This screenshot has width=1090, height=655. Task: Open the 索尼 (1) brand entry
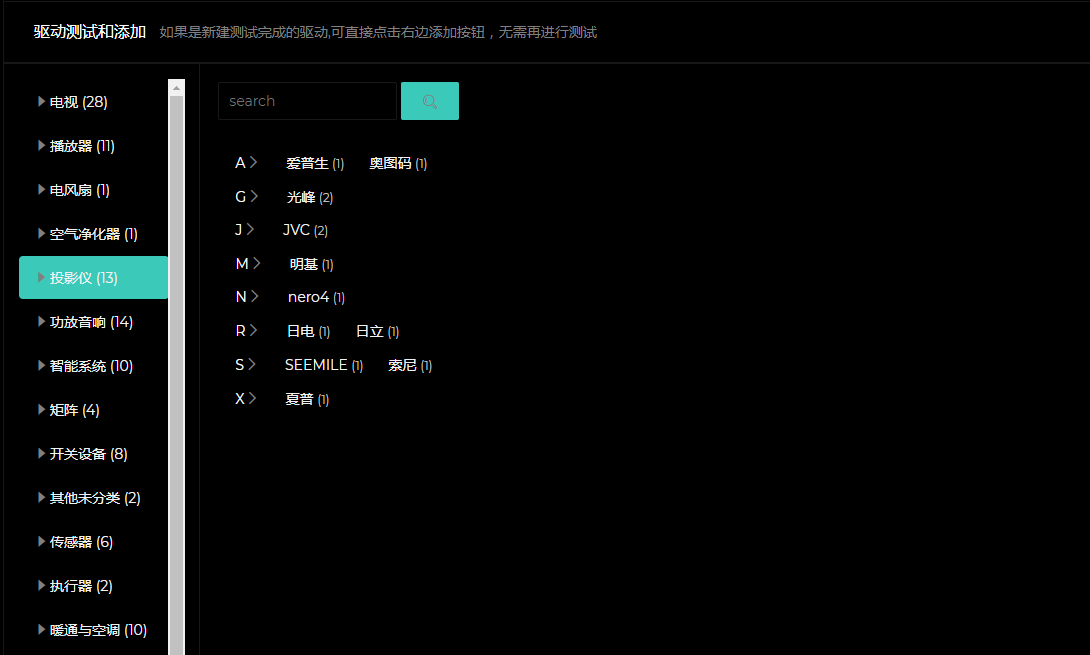tap(409, 365)
